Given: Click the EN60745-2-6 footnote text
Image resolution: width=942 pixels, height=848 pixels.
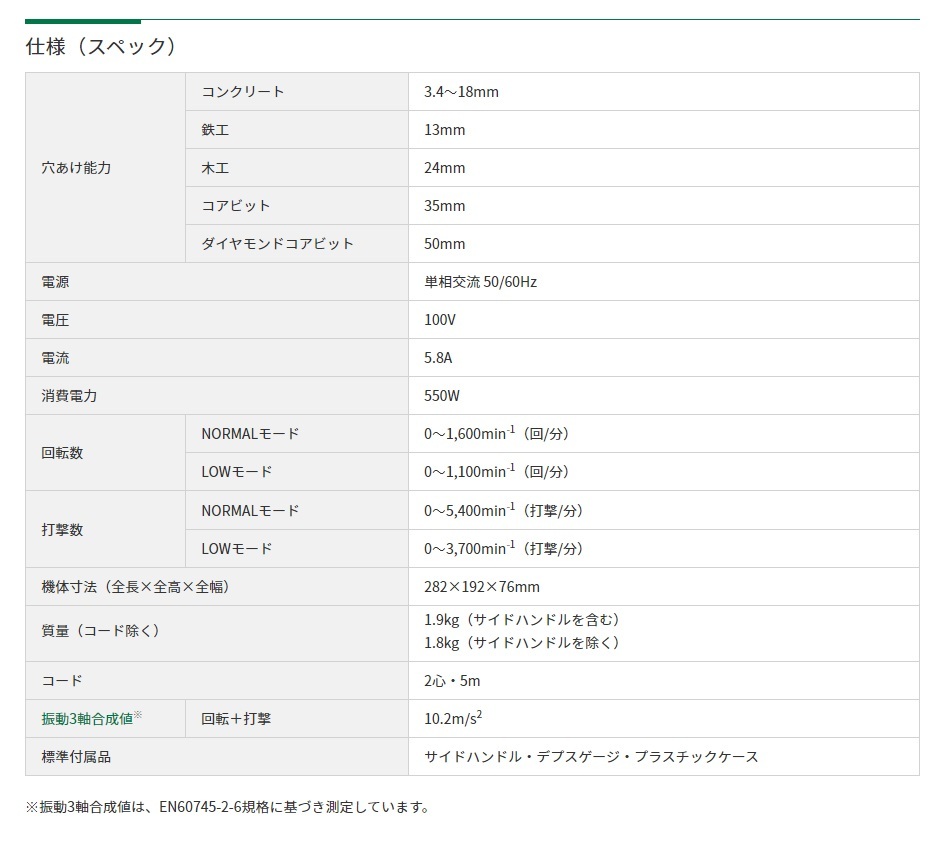Looking at the screenshot, I should (x=228, y=806).
